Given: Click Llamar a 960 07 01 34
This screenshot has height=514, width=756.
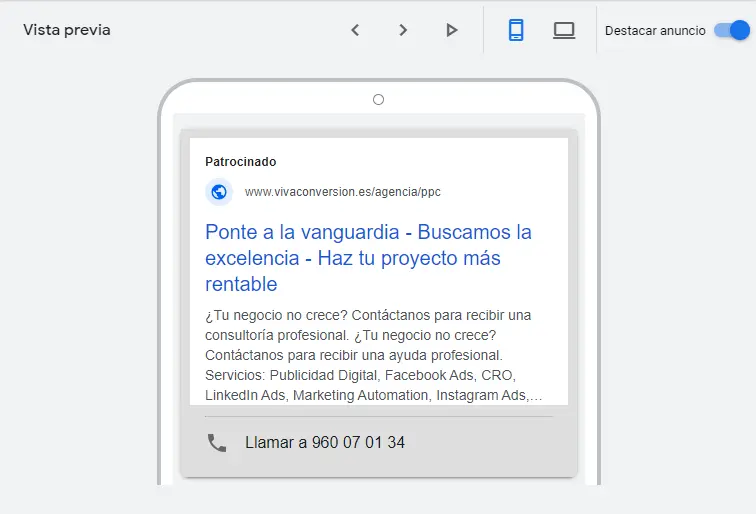Looking at the screenshot, I should [x=325, y=443].
